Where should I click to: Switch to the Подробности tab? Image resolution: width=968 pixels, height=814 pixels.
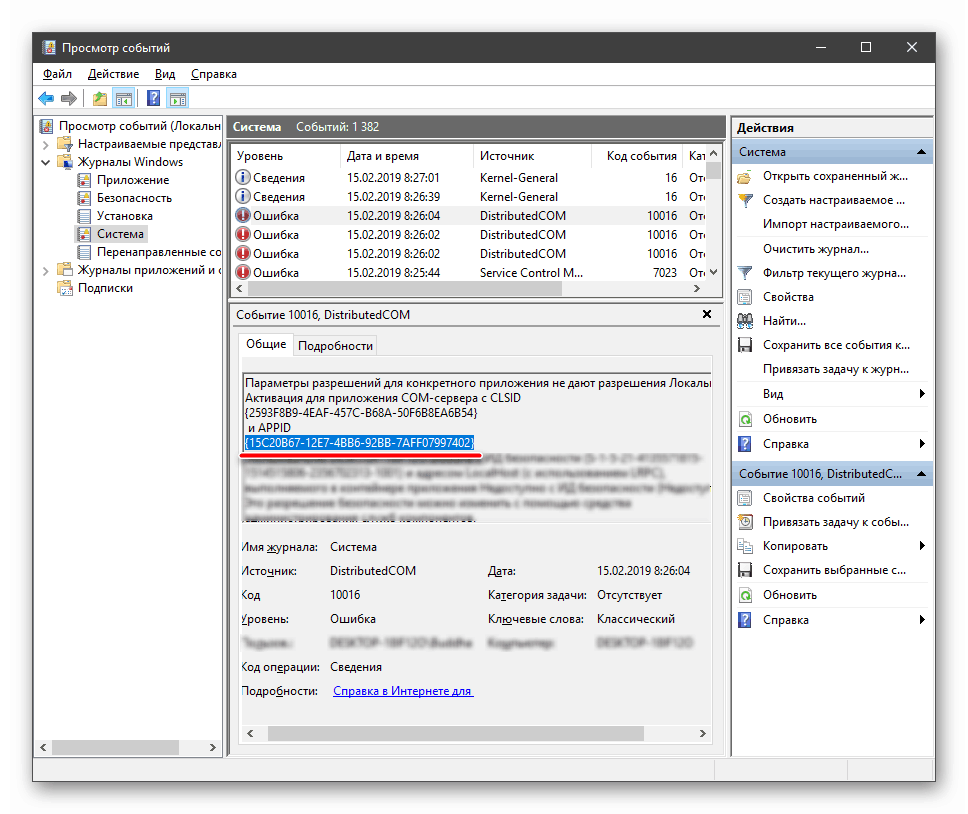click(335, 346)
